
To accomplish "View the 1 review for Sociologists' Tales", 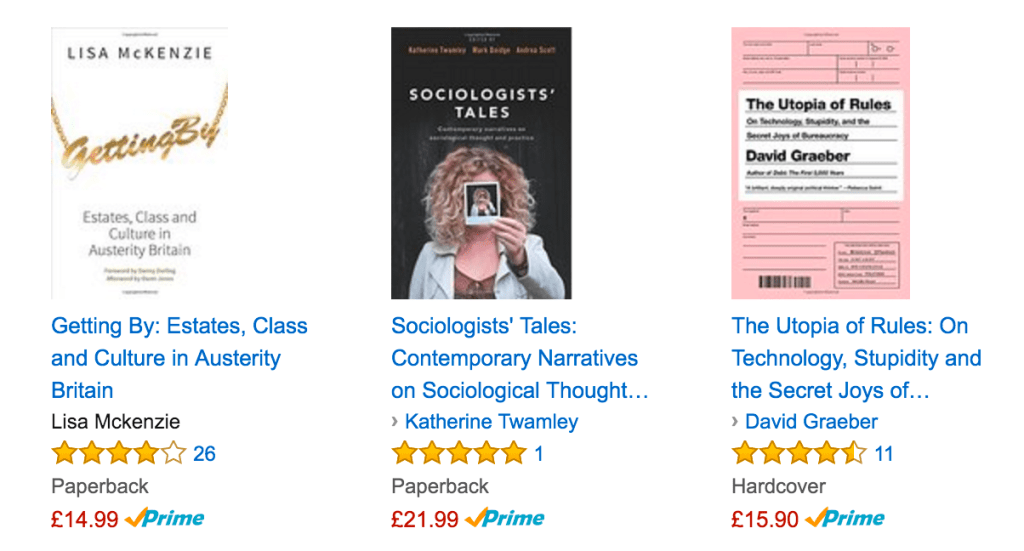I will [539, 454].
